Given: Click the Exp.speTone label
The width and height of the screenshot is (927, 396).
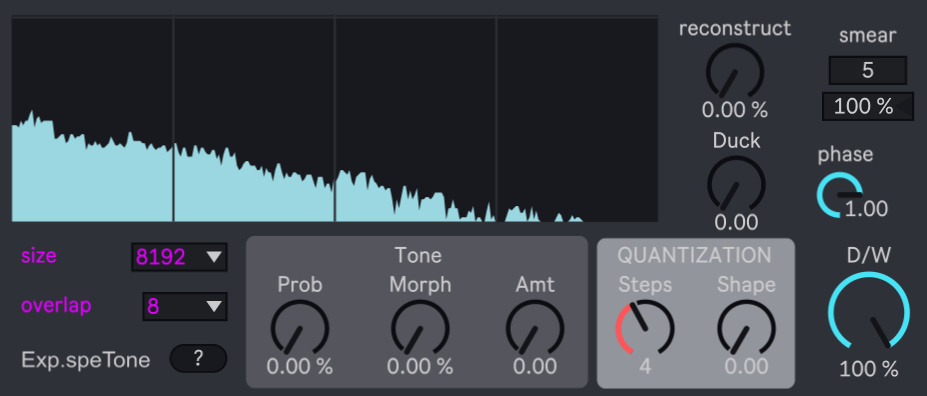Looking at the screenshot, I should 86,359.
